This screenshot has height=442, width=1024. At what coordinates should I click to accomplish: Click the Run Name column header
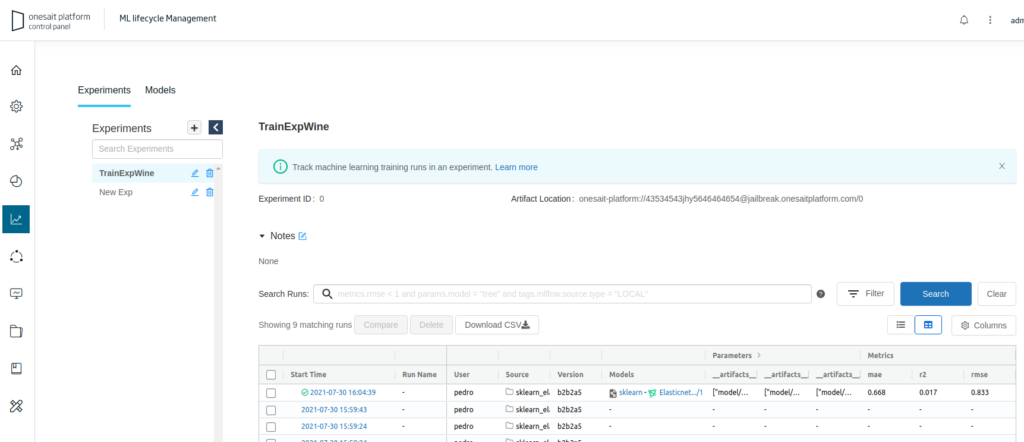pos(419,375)
